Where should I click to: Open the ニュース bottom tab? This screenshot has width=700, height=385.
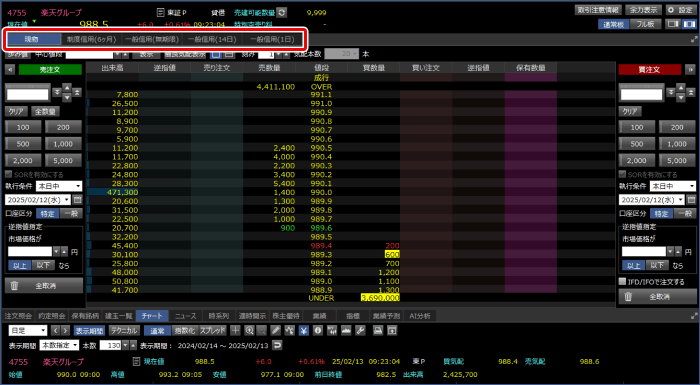(x=186, y=316)
